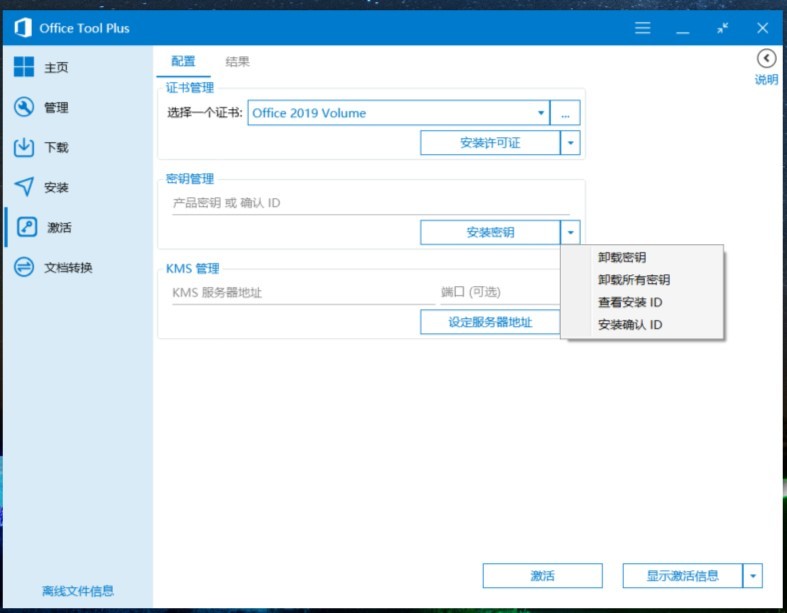This screenshot has height=613, width=787.
Task: Select the 下载 download icon
Action: (x=24, y=148)
